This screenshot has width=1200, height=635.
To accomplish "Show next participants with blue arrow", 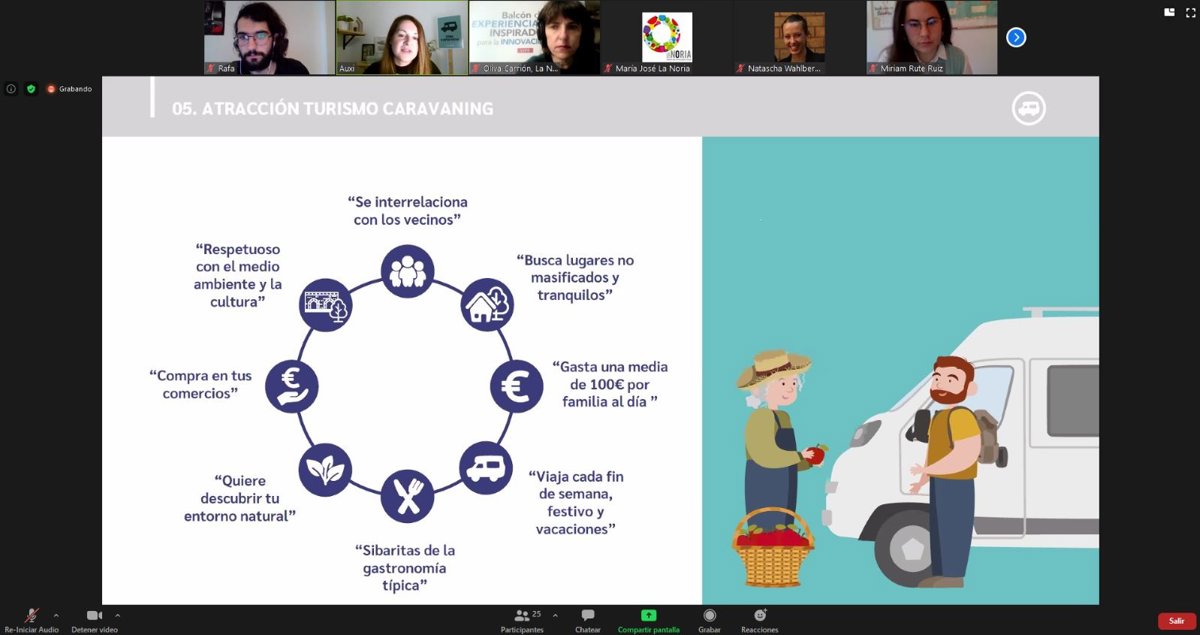I will pyautogui.click(x=1016, y=38).
